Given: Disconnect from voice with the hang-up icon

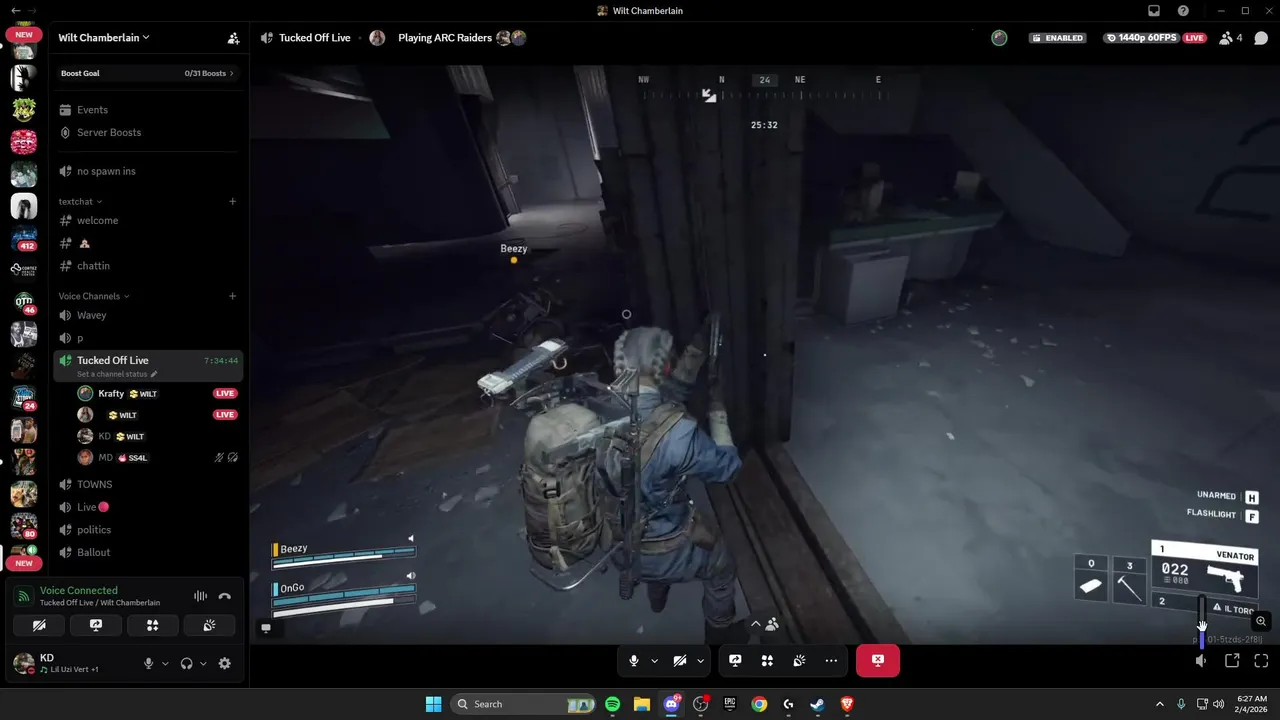Looking at the screenshot, I should coord(225,596).
